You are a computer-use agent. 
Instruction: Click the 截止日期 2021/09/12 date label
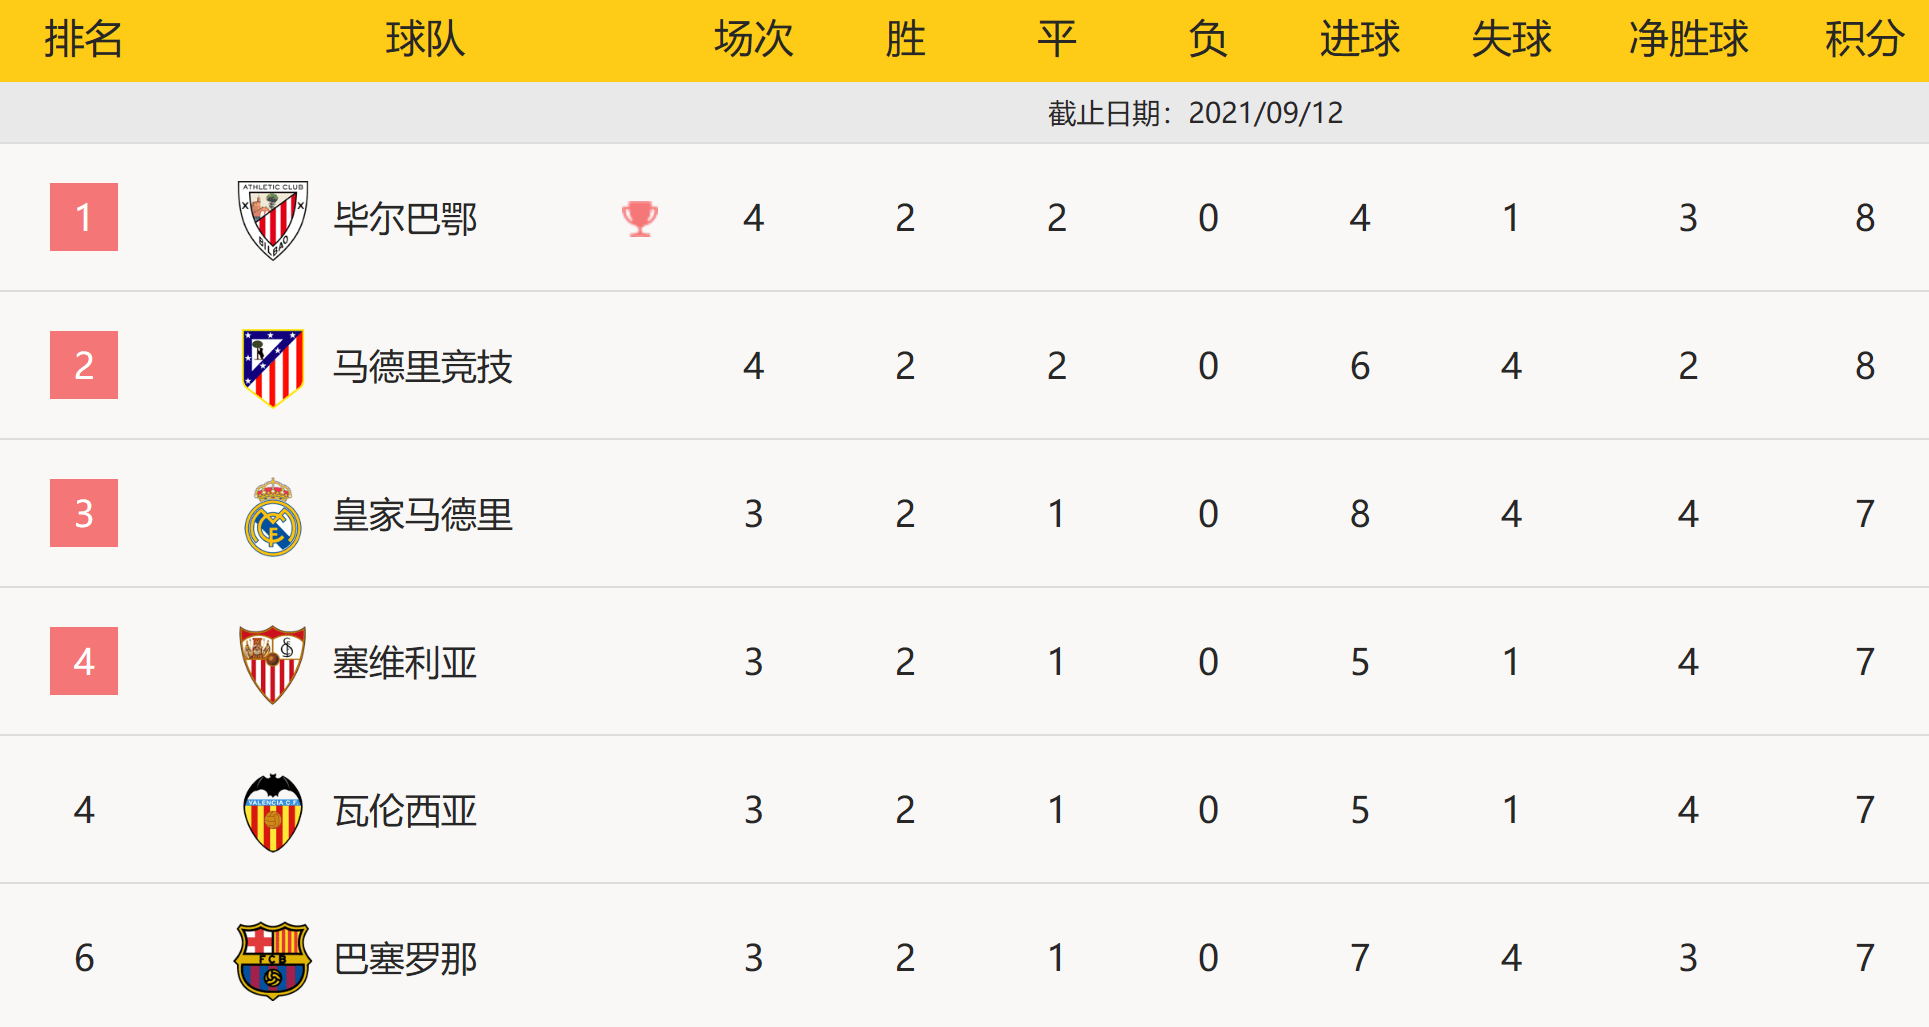pos(1195,113)
